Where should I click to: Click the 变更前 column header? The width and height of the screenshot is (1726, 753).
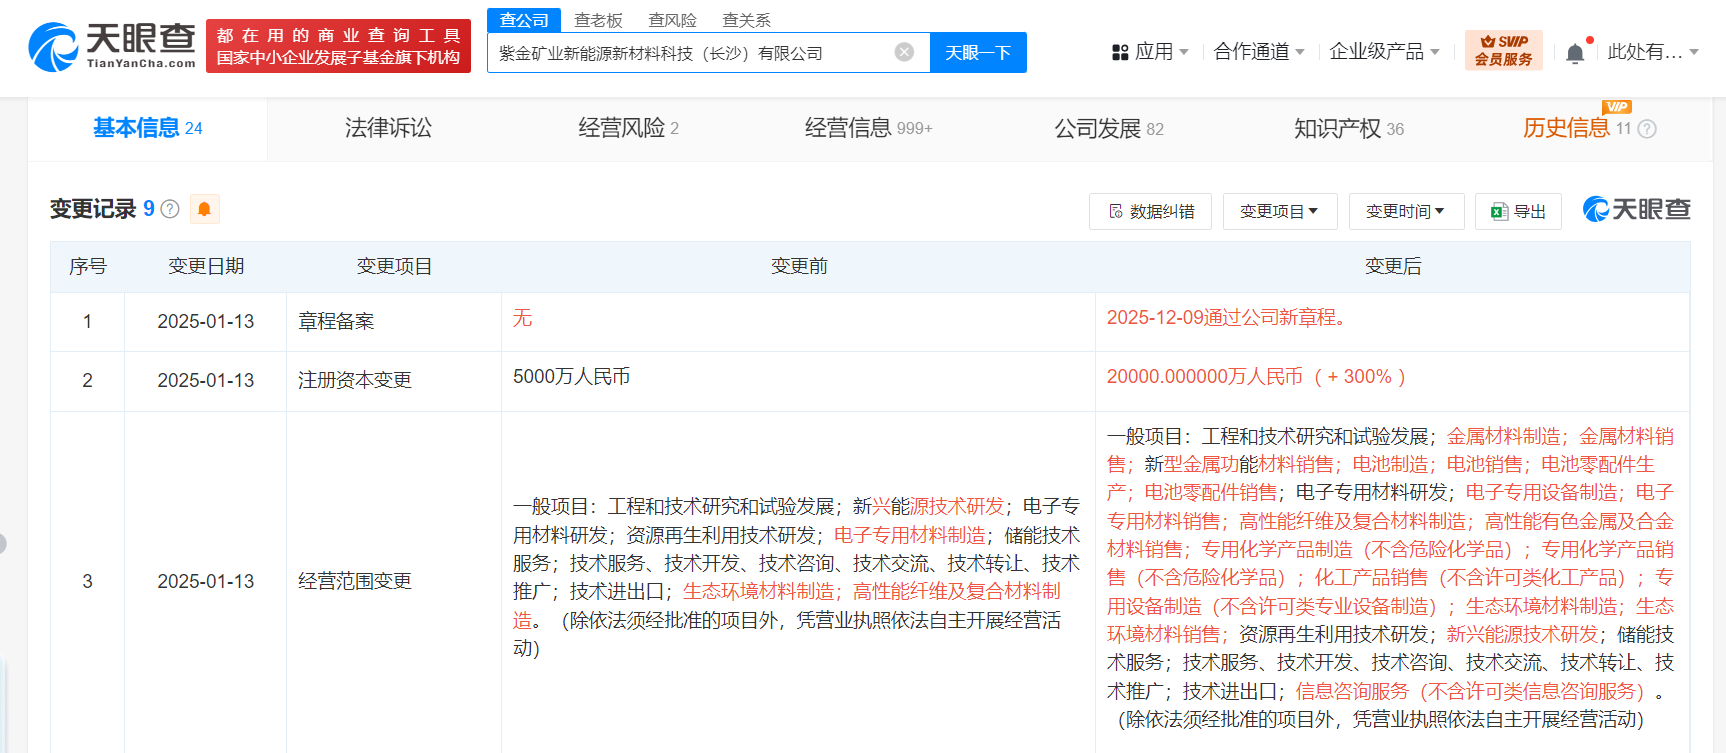799,266
